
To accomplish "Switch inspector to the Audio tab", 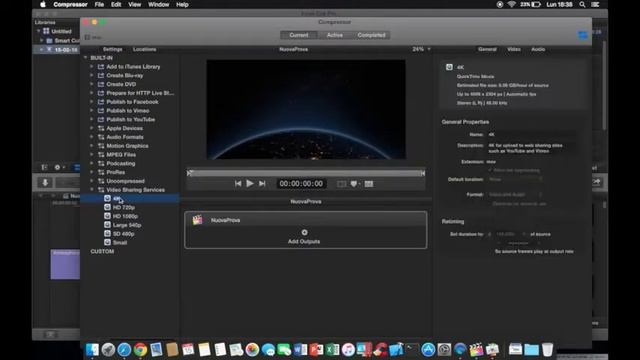I will point(538,49).
